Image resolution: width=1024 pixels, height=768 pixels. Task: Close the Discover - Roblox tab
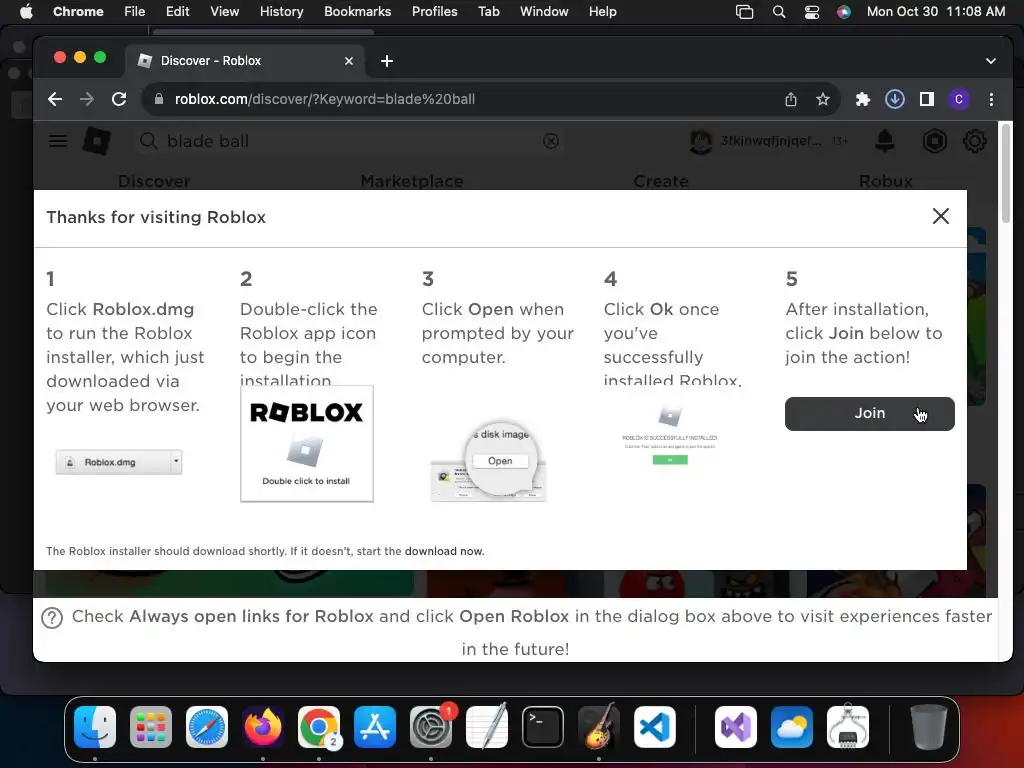tap(349, 61)
